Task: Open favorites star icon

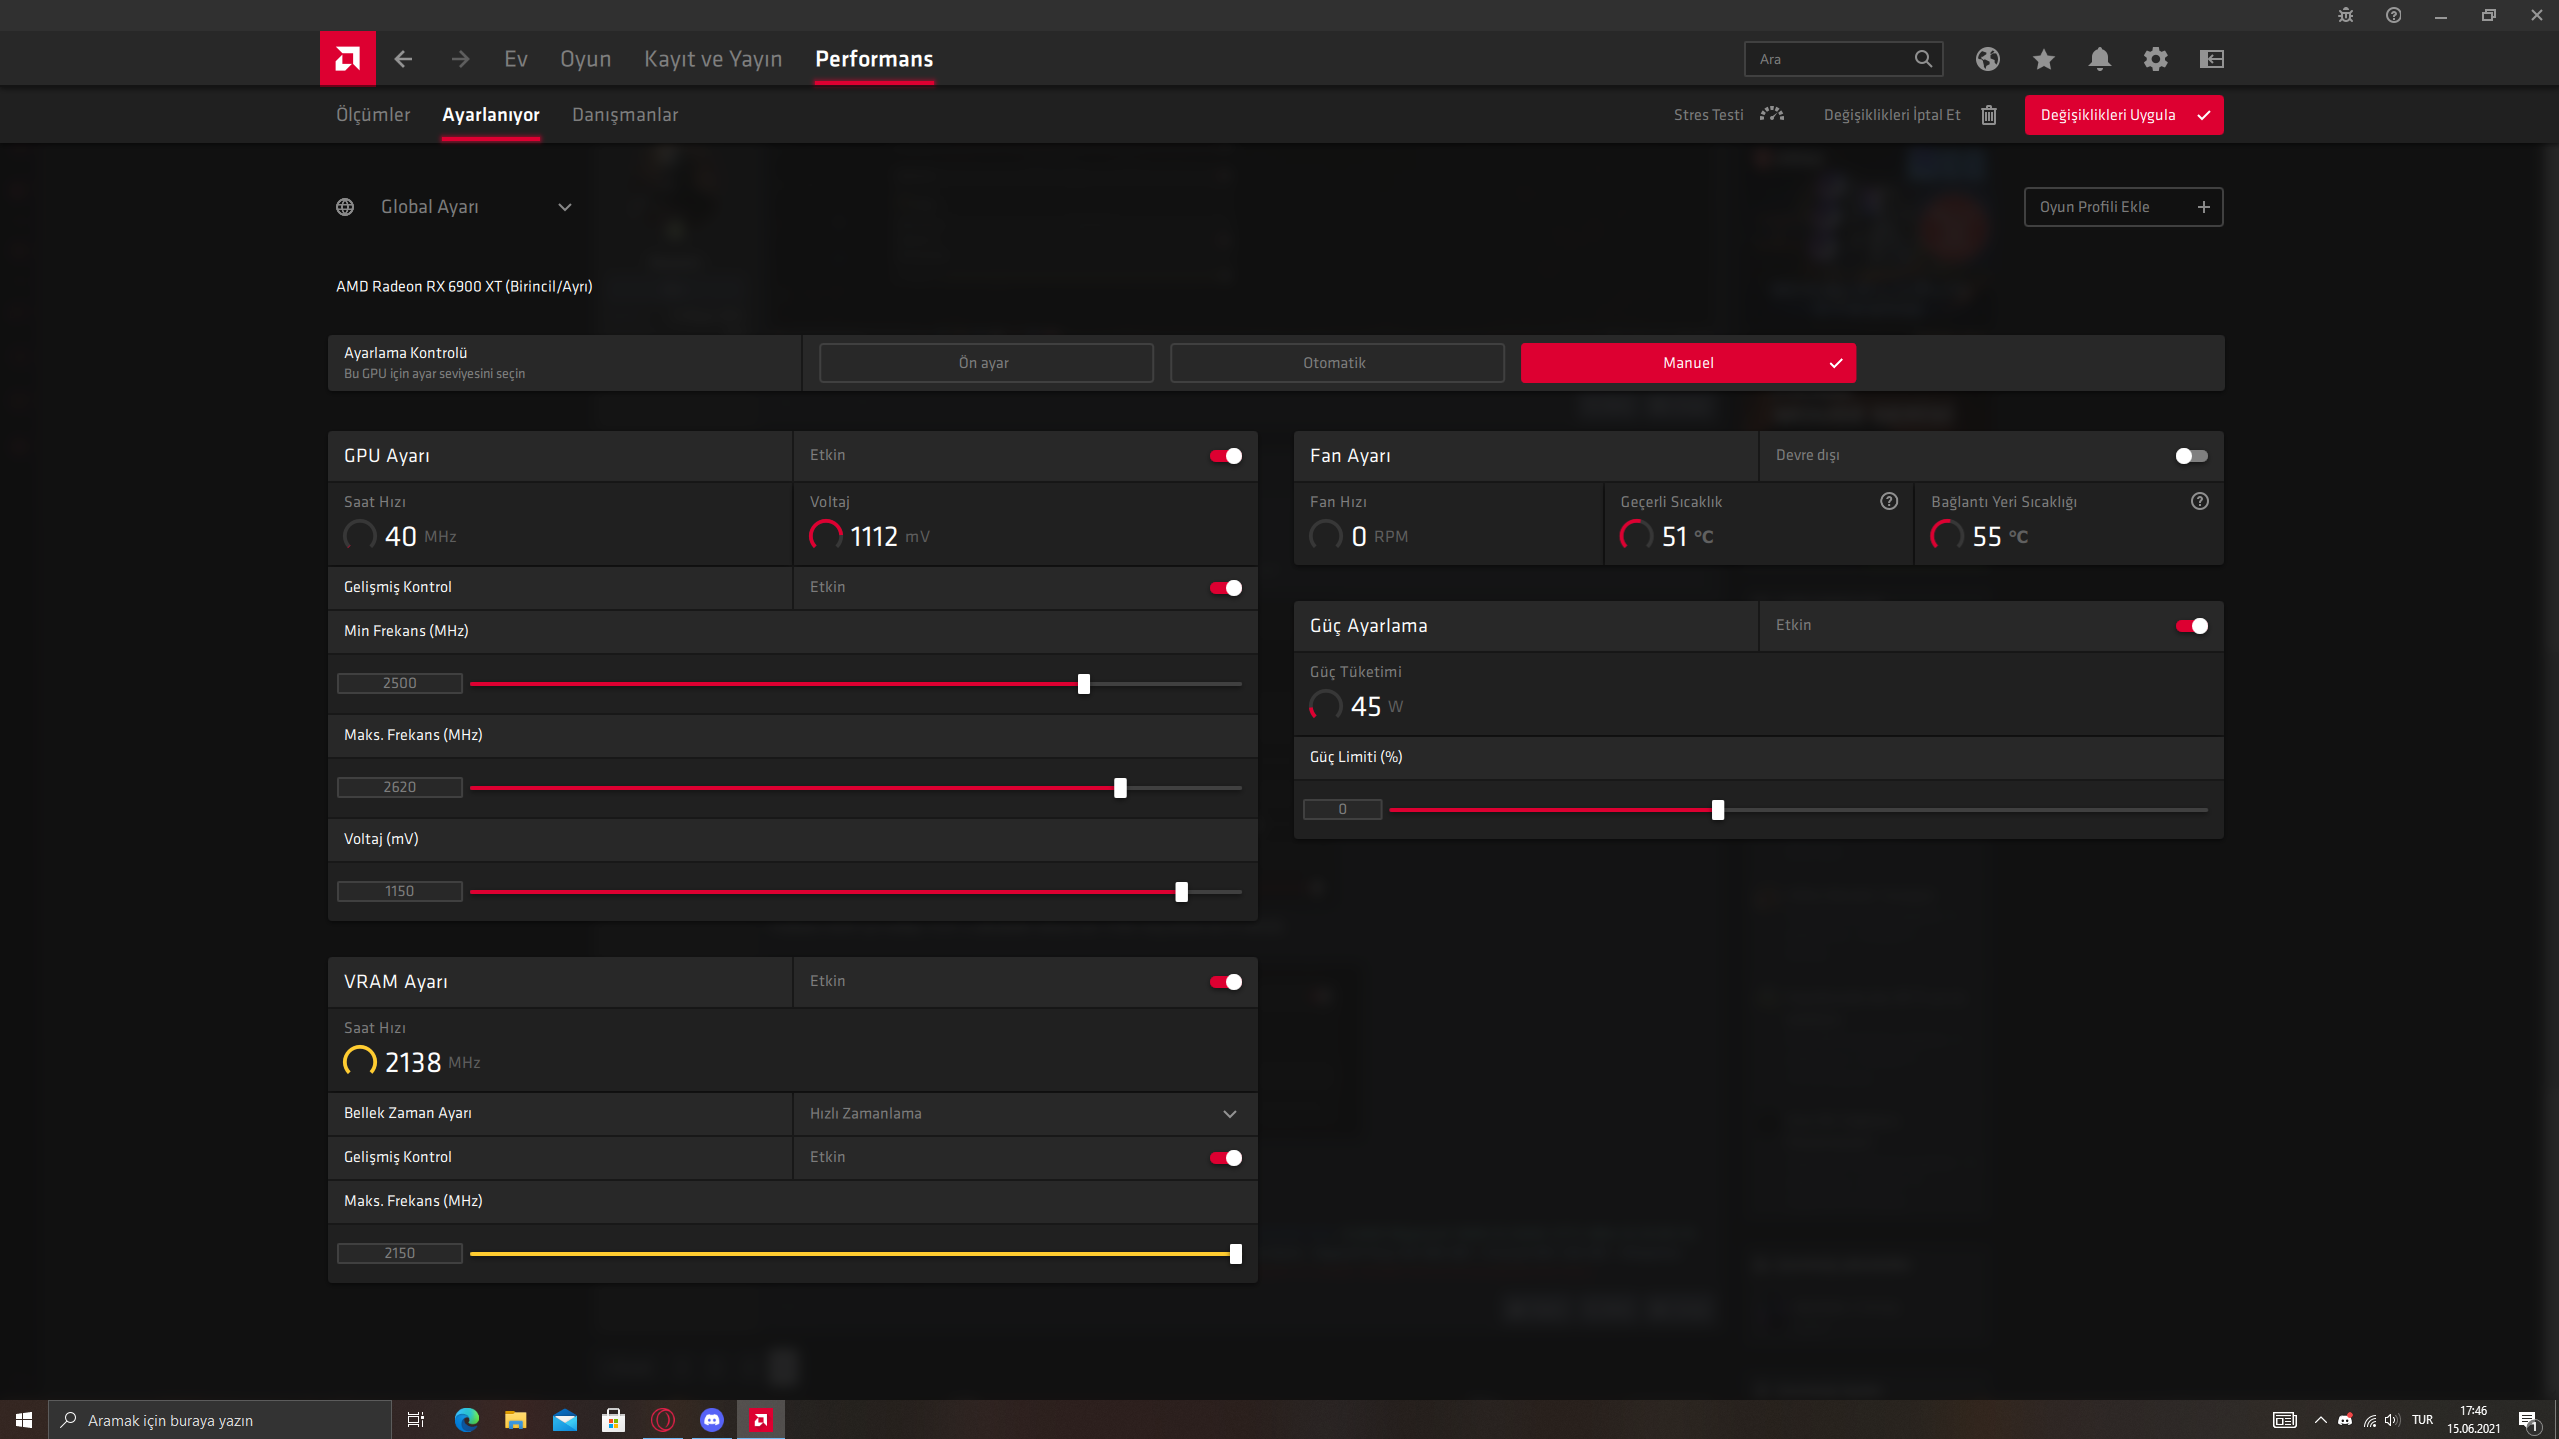Action: [x=2043, y=59]
